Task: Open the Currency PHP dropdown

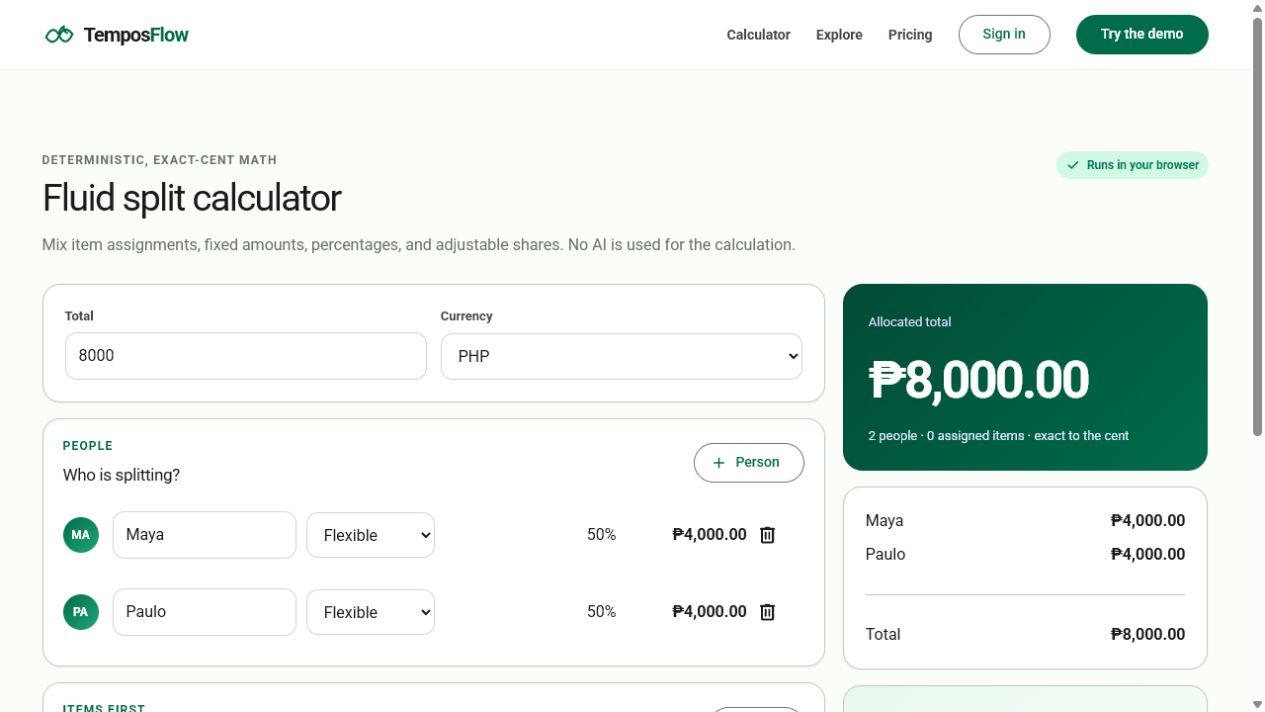Action: pos(621,356)
